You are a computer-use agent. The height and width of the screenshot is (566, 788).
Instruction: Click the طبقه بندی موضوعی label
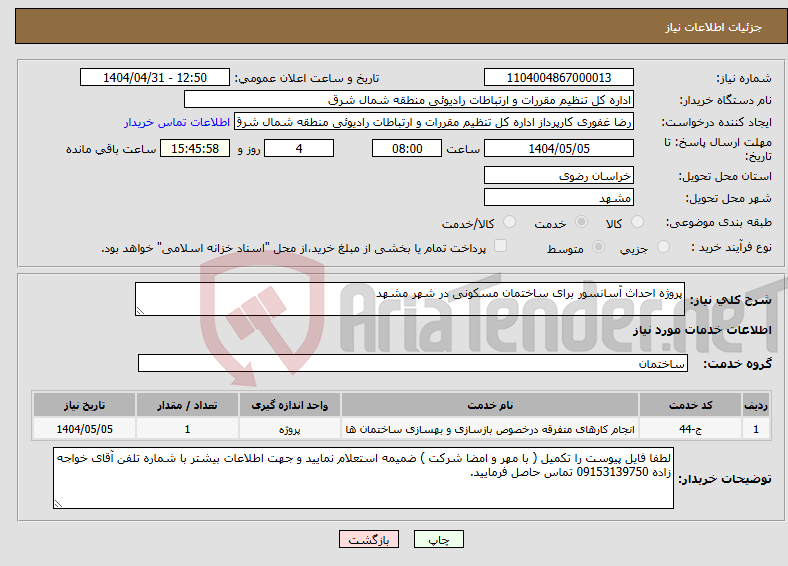tap(719, 222)
